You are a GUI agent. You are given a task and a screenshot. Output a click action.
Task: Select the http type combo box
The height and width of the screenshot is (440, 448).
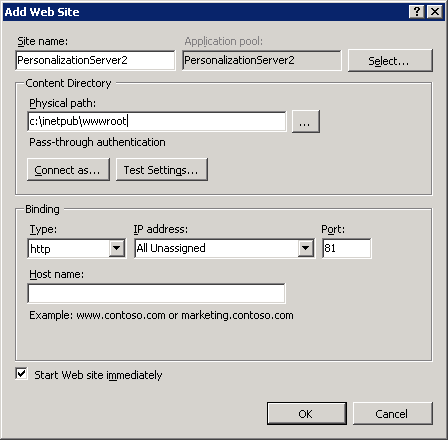[77, 248]
